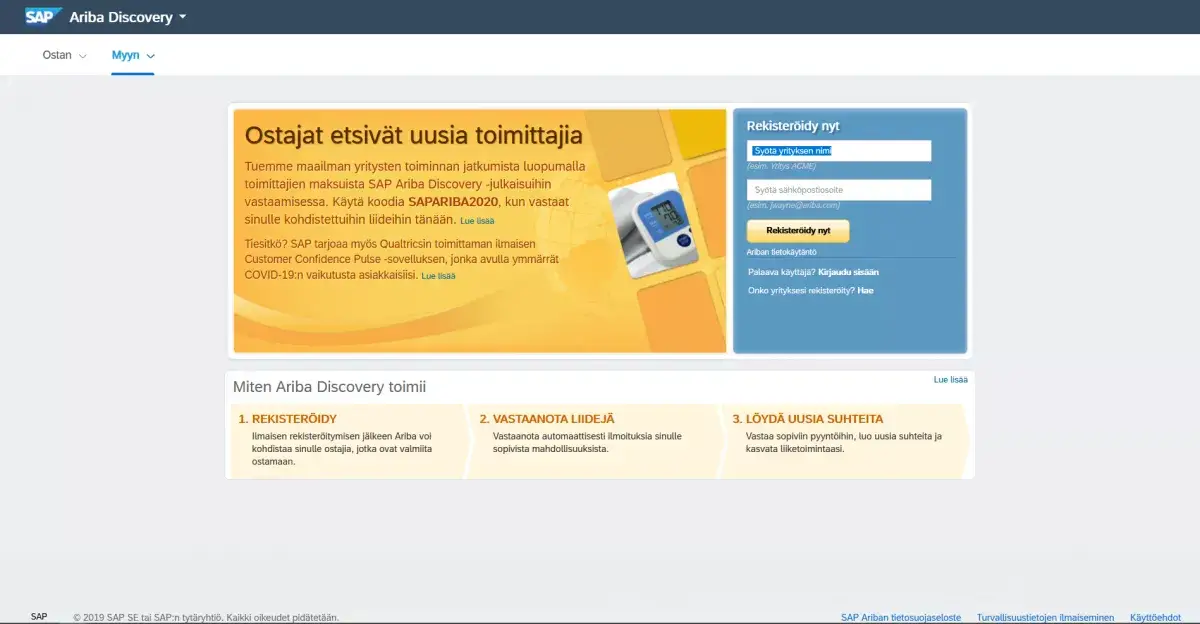The image size is (1200, 624).
Task: Open Lue lisää after the SAPARIBA2020 text
Action: click(x=477, y=220)
